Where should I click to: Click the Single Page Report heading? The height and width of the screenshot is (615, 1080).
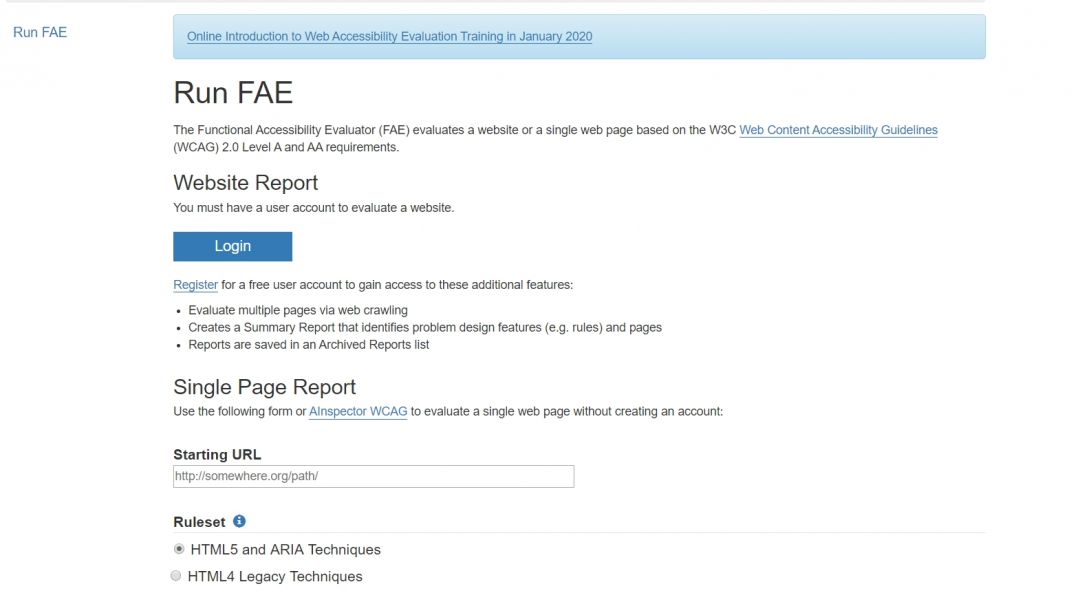264,387
